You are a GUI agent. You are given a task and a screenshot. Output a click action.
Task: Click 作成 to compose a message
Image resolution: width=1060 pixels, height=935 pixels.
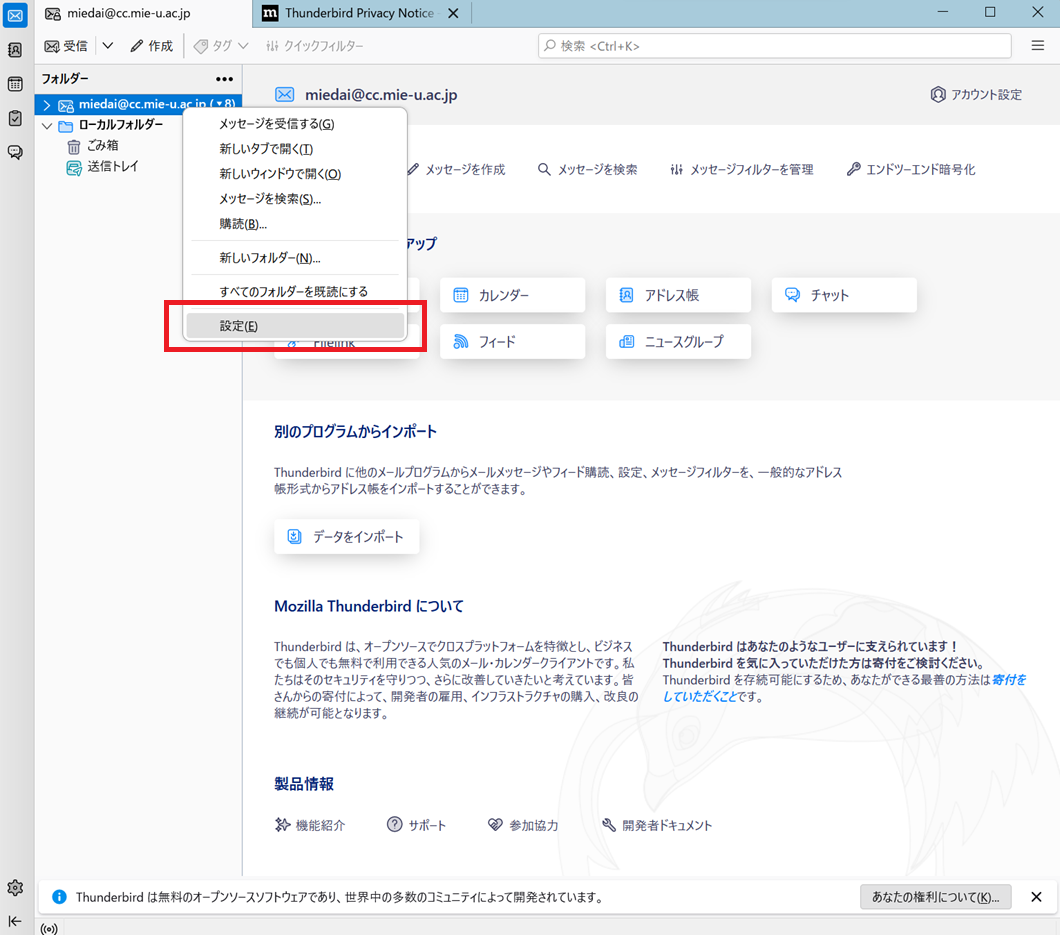click(151, 46)
